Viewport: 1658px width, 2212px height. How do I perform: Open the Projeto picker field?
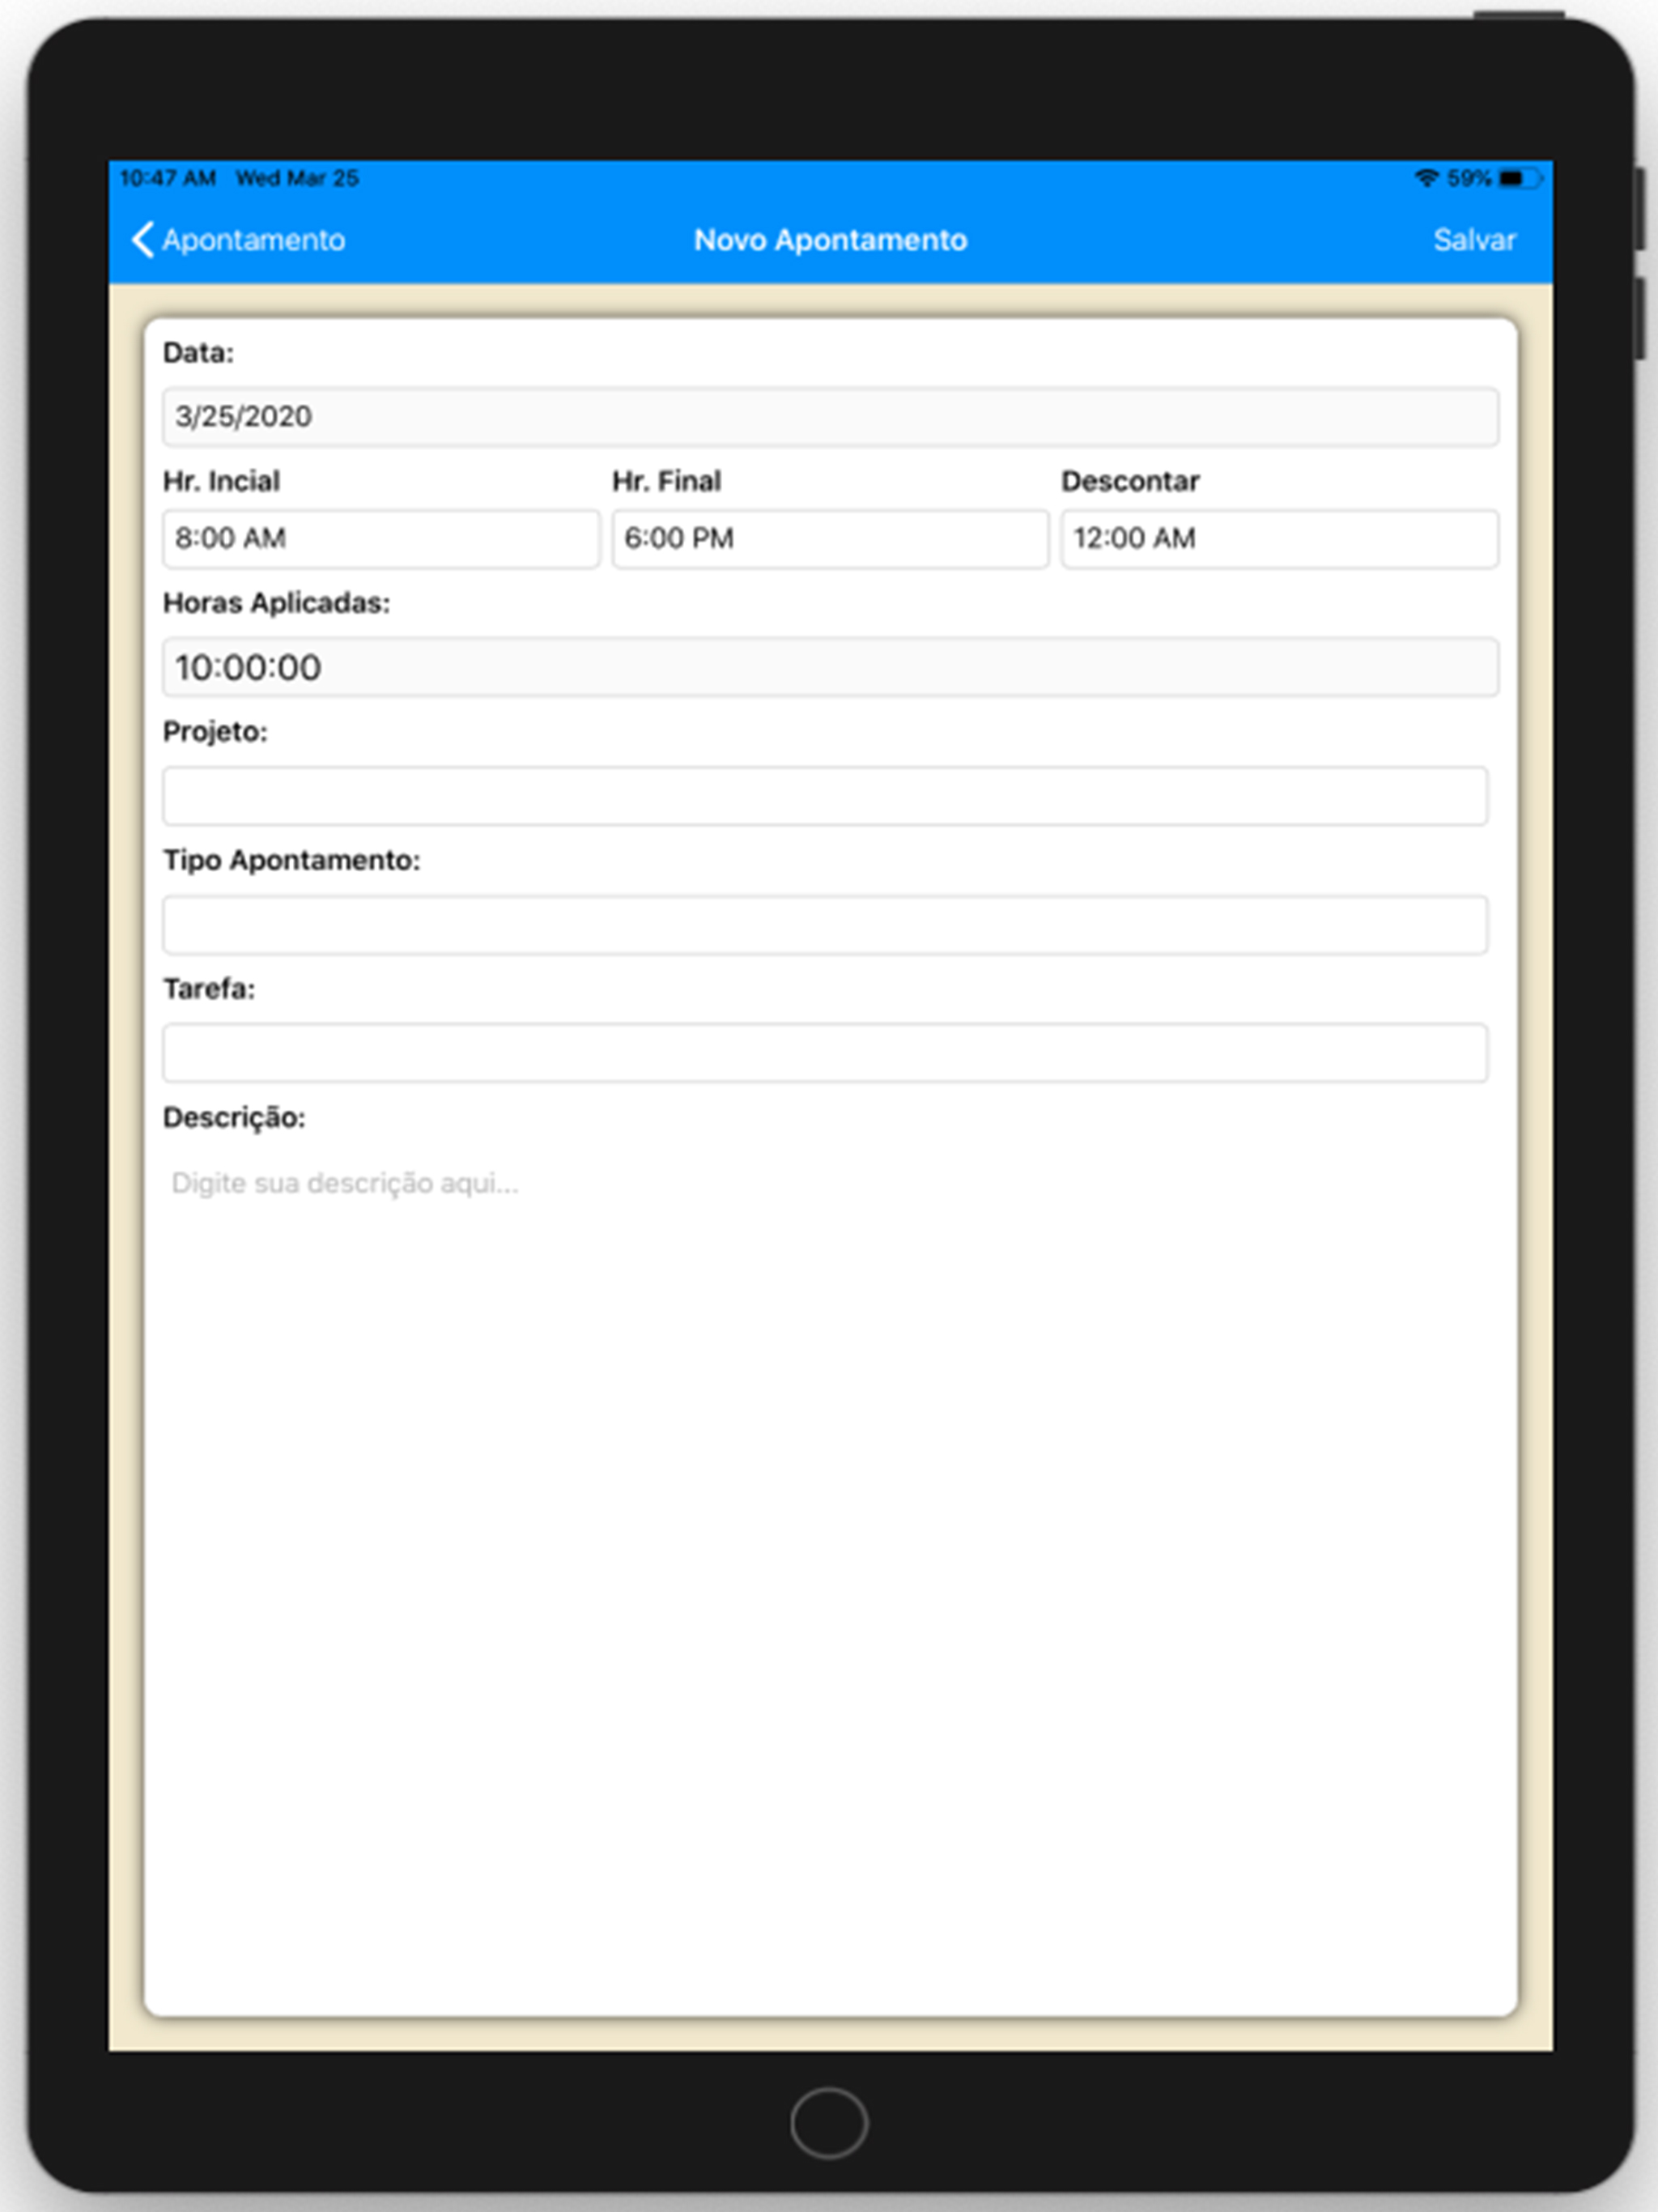point(825,796)
